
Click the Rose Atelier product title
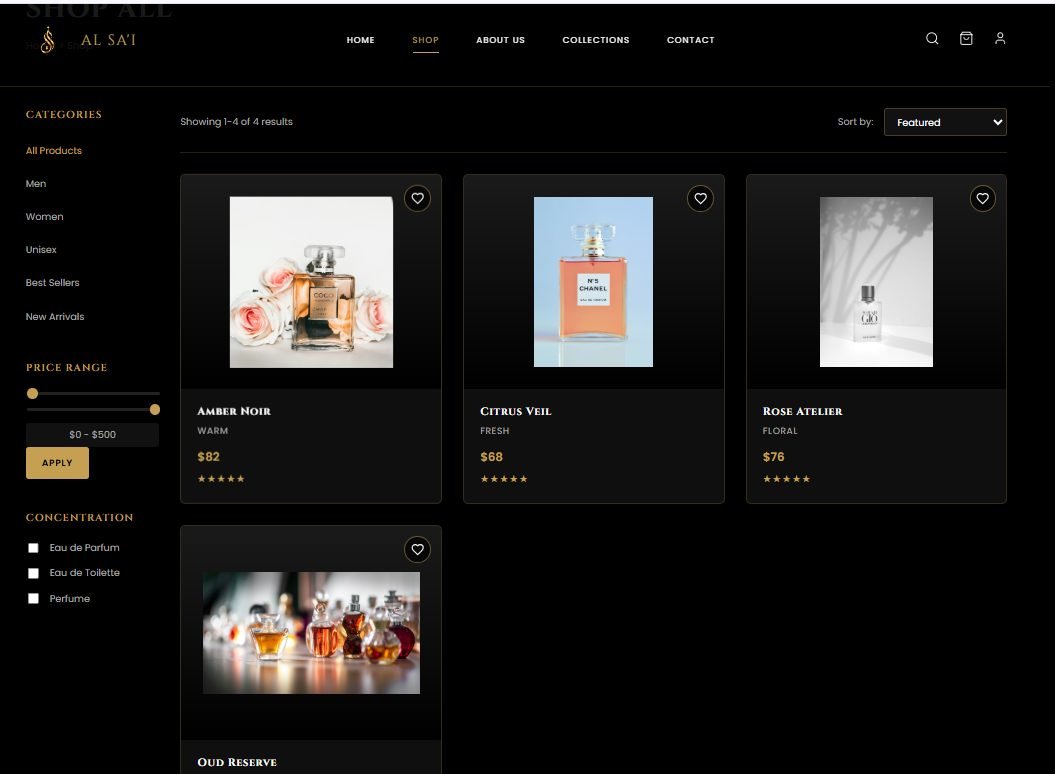click(803, 411)
